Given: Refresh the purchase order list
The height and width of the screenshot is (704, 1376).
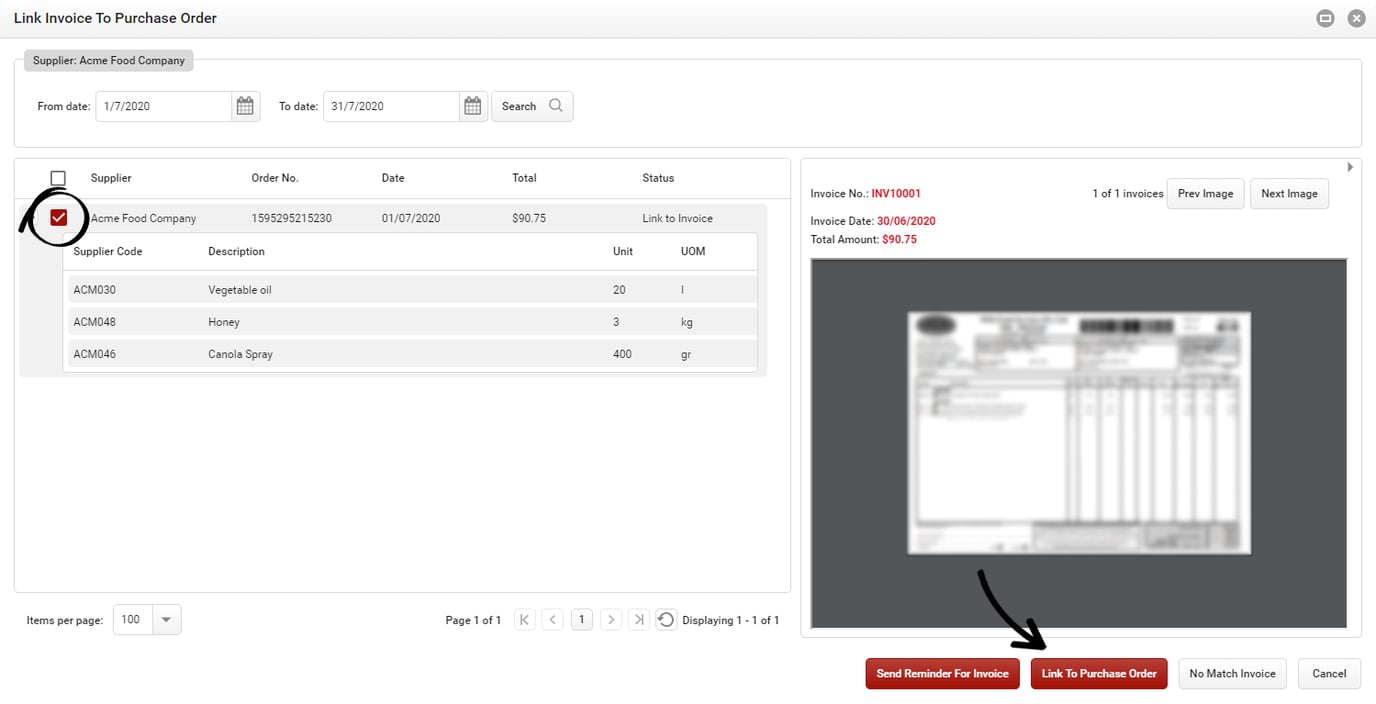Looking at the screenshot, I should (666, 620).
